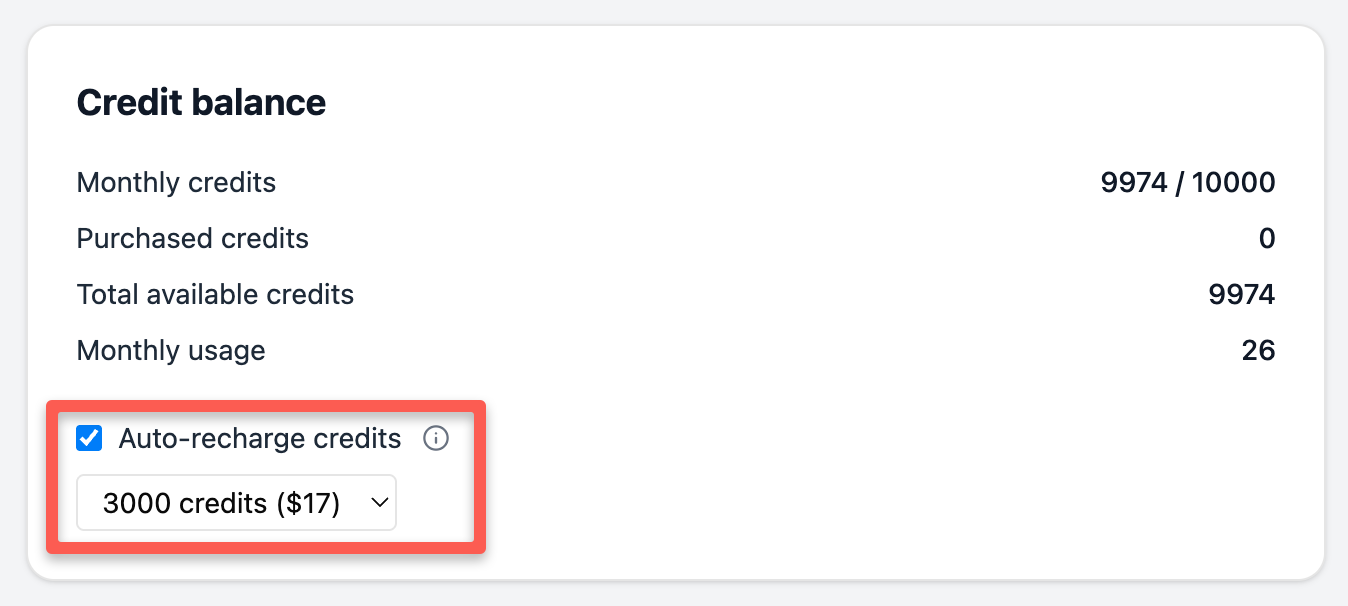Click the info icon beside Auto-recharge credits
This screenshot has width=1348, height=606.
436,439
